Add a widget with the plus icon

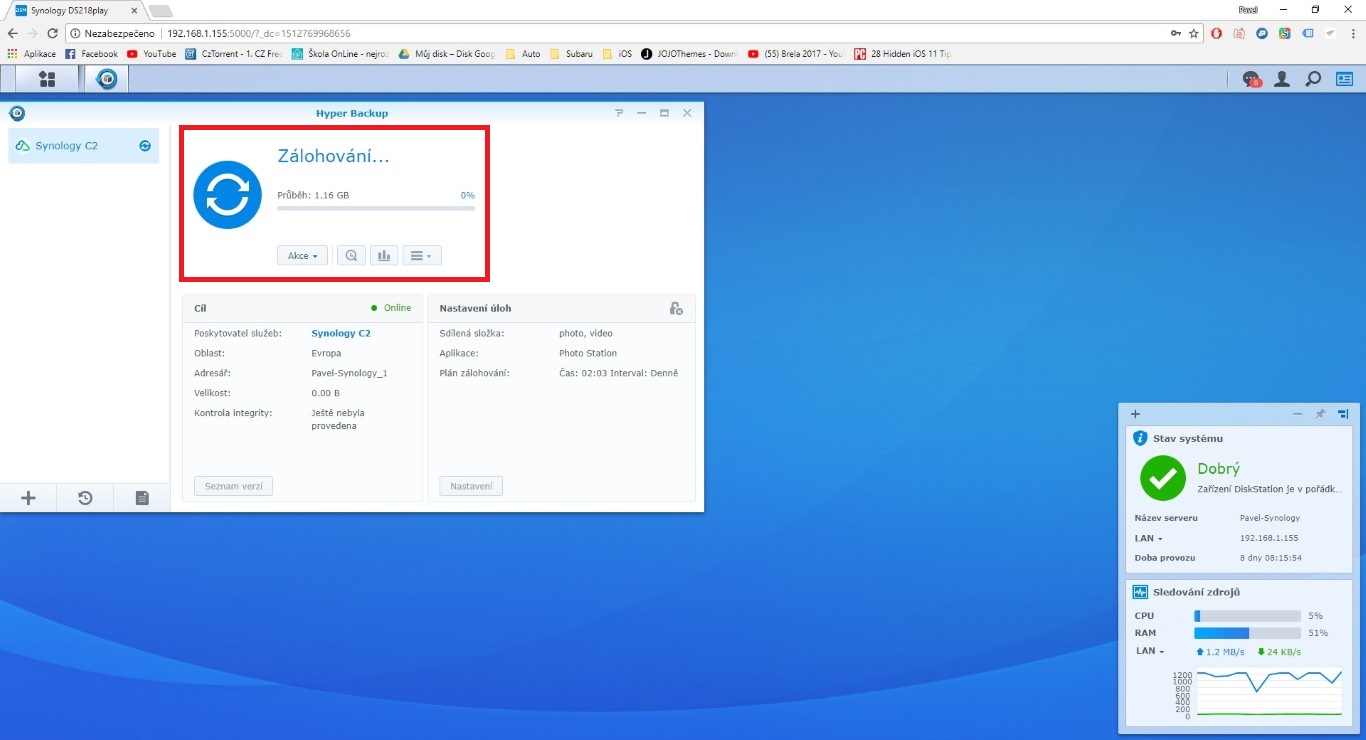[1135, 413]
